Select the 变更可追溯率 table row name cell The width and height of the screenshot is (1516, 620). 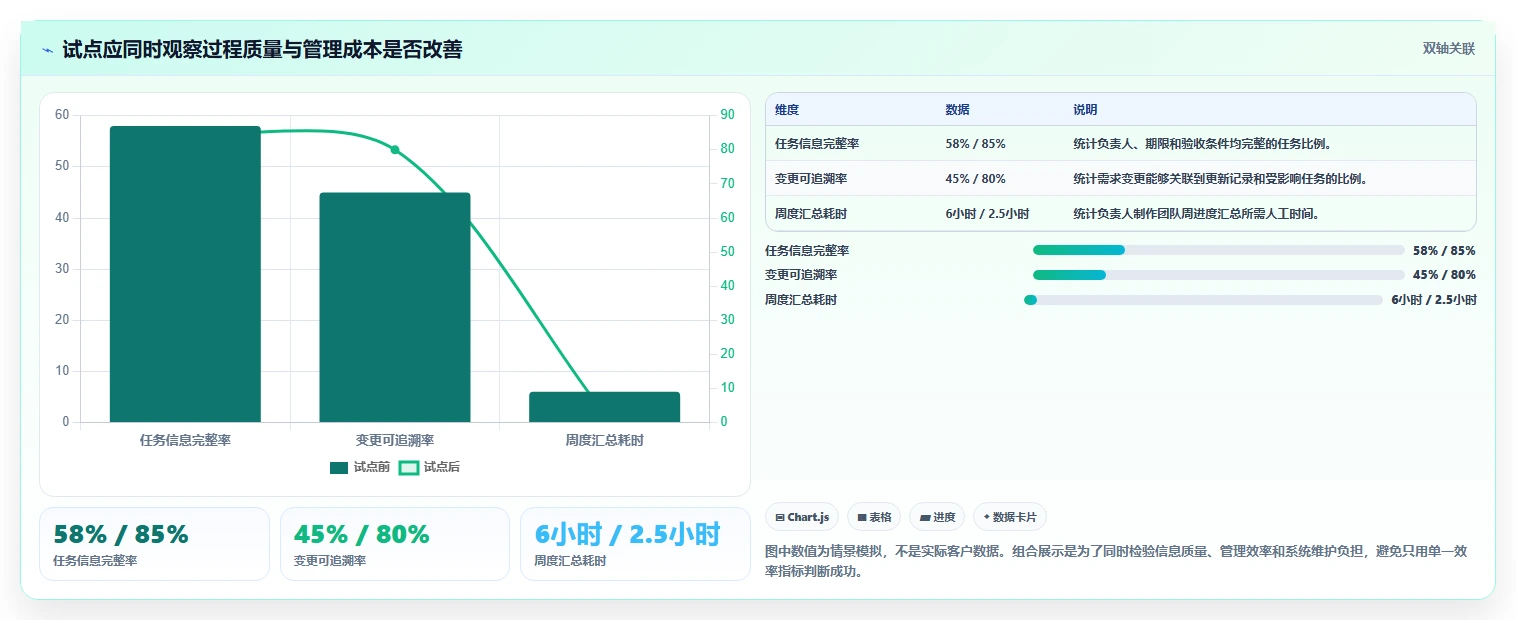pyautogui.click(x=811, y=179)
